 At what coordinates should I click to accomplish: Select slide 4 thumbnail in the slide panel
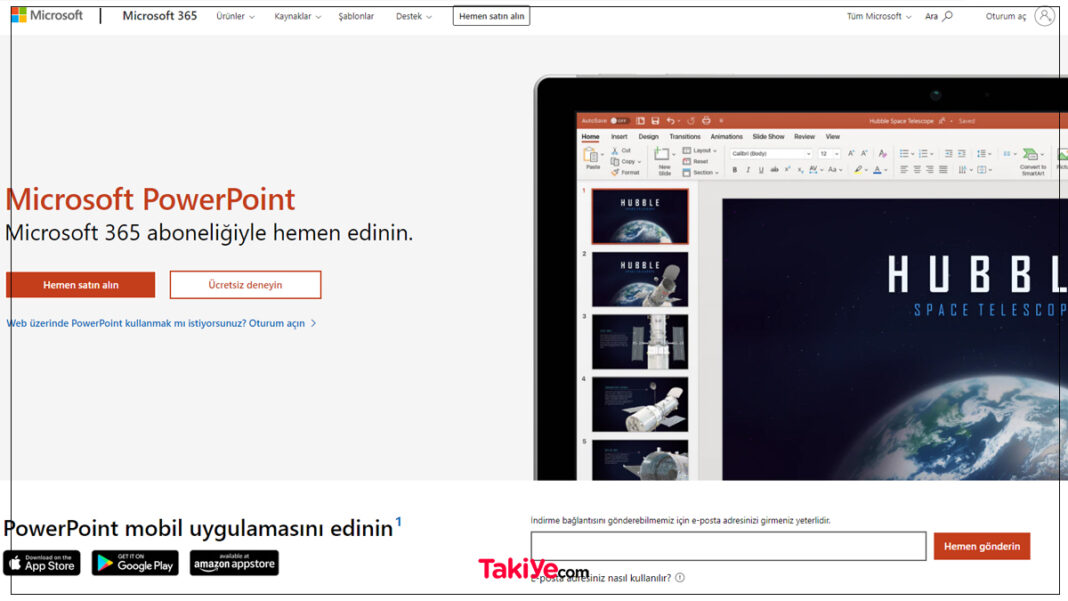640,404
